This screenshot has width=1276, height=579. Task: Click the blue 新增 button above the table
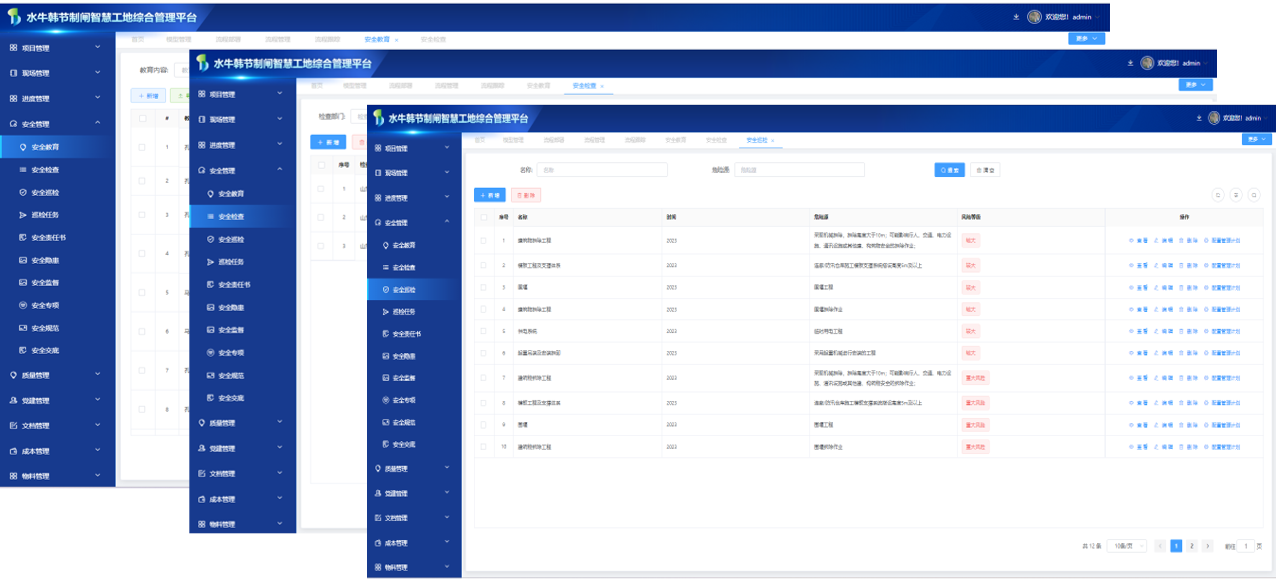490,195
